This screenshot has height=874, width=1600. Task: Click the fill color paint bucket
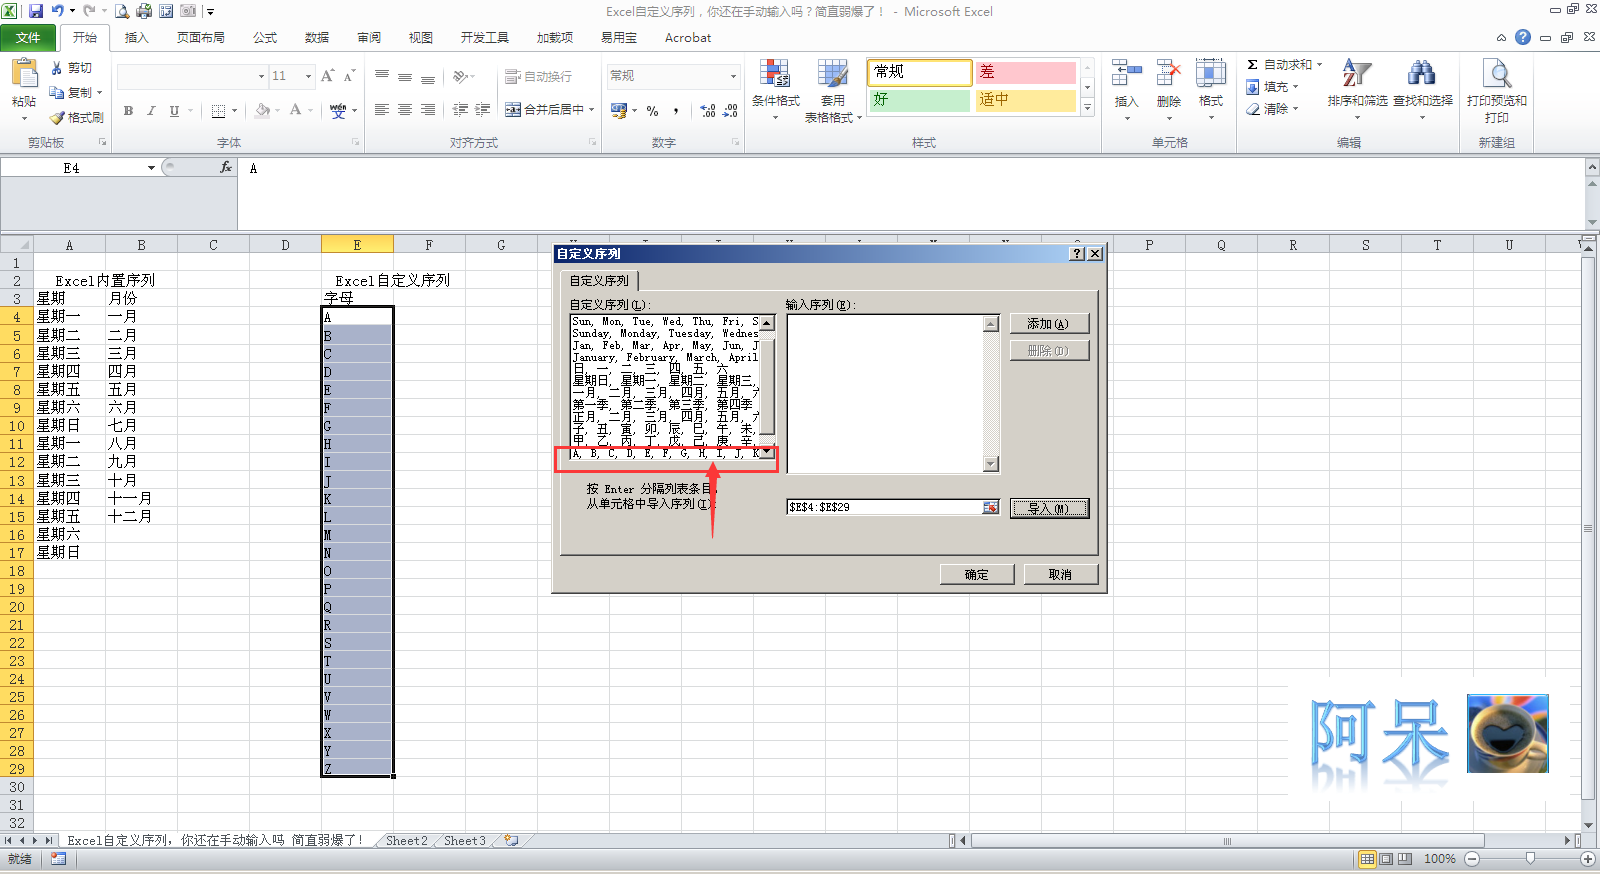(x=262, y=111)
